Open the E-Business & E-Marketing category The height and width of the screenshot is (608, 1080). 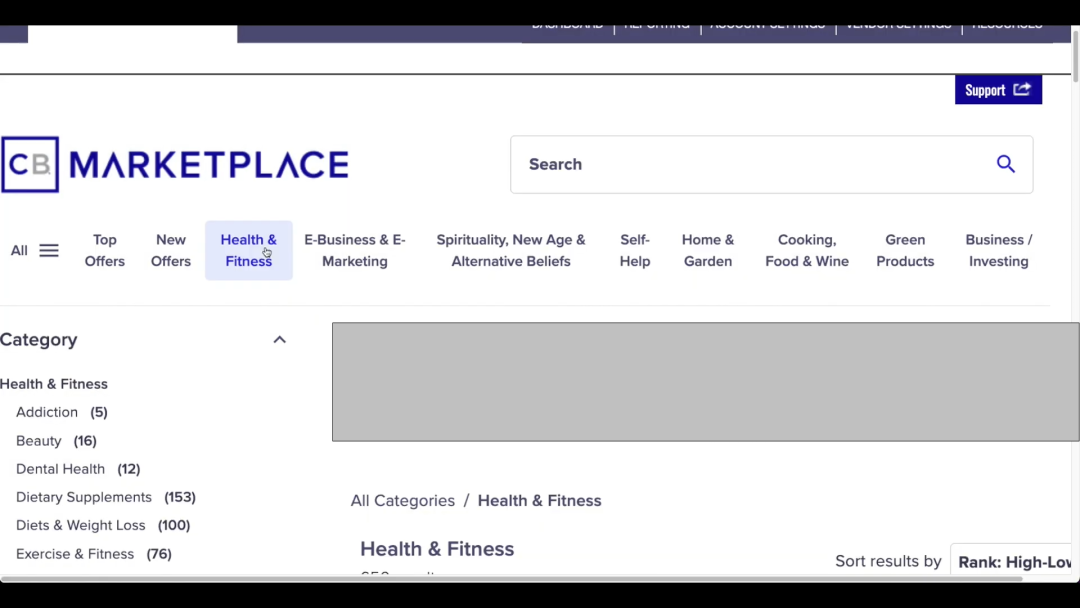(355, 250)
